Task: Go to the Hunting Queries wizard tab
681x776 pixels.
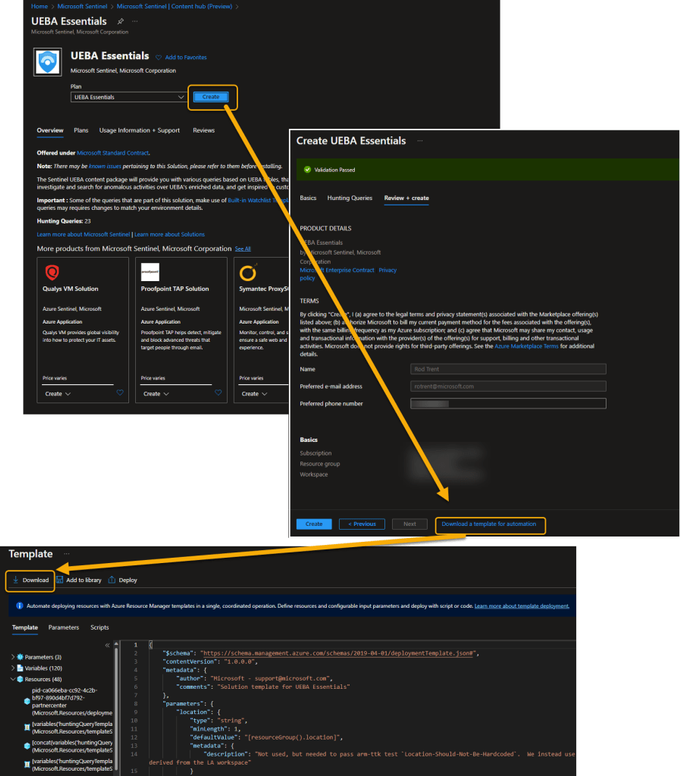Action: coord(349,198)
